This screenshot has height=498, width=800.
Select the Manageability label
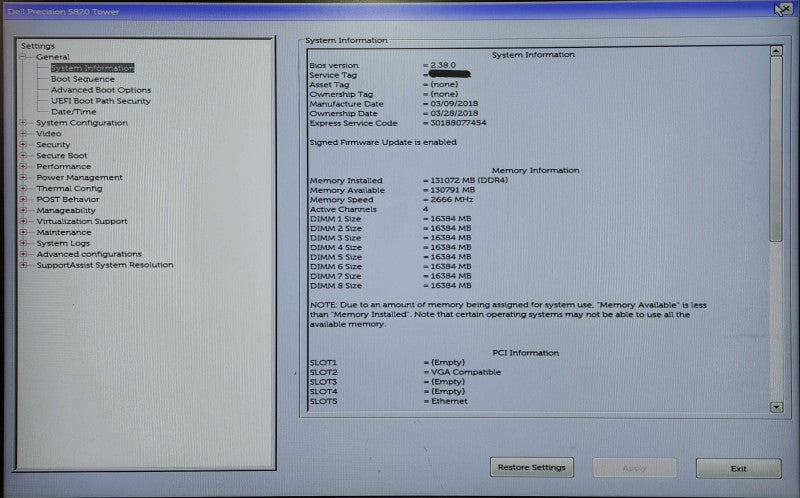click(x=66, y=211)
